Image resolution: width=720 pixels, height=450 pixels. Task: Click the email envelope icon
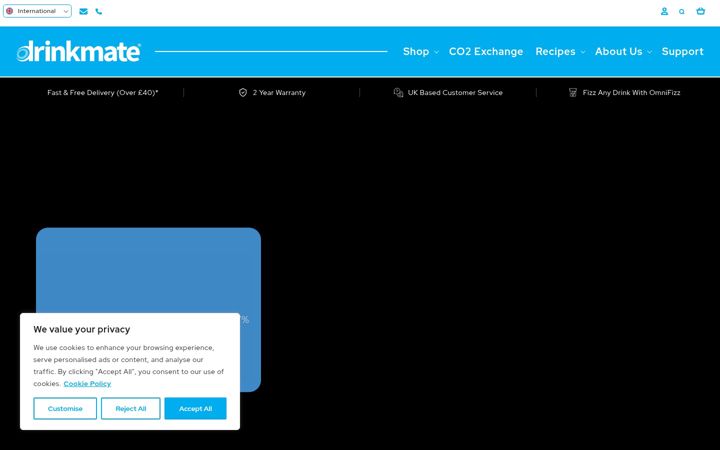coord(84,11)
